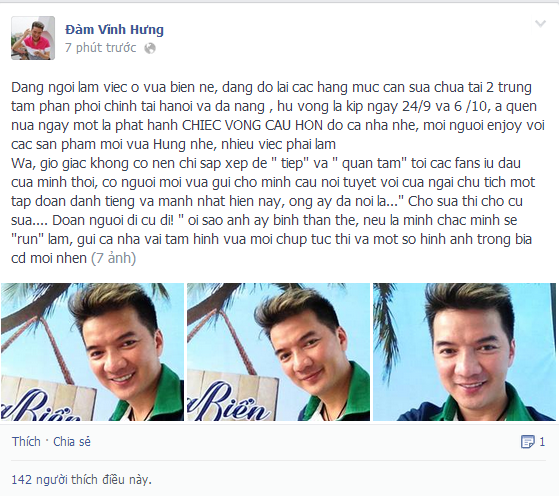Open the post options chevron menu
This screenshot has width=559, height=497.
tap(540, 24)
